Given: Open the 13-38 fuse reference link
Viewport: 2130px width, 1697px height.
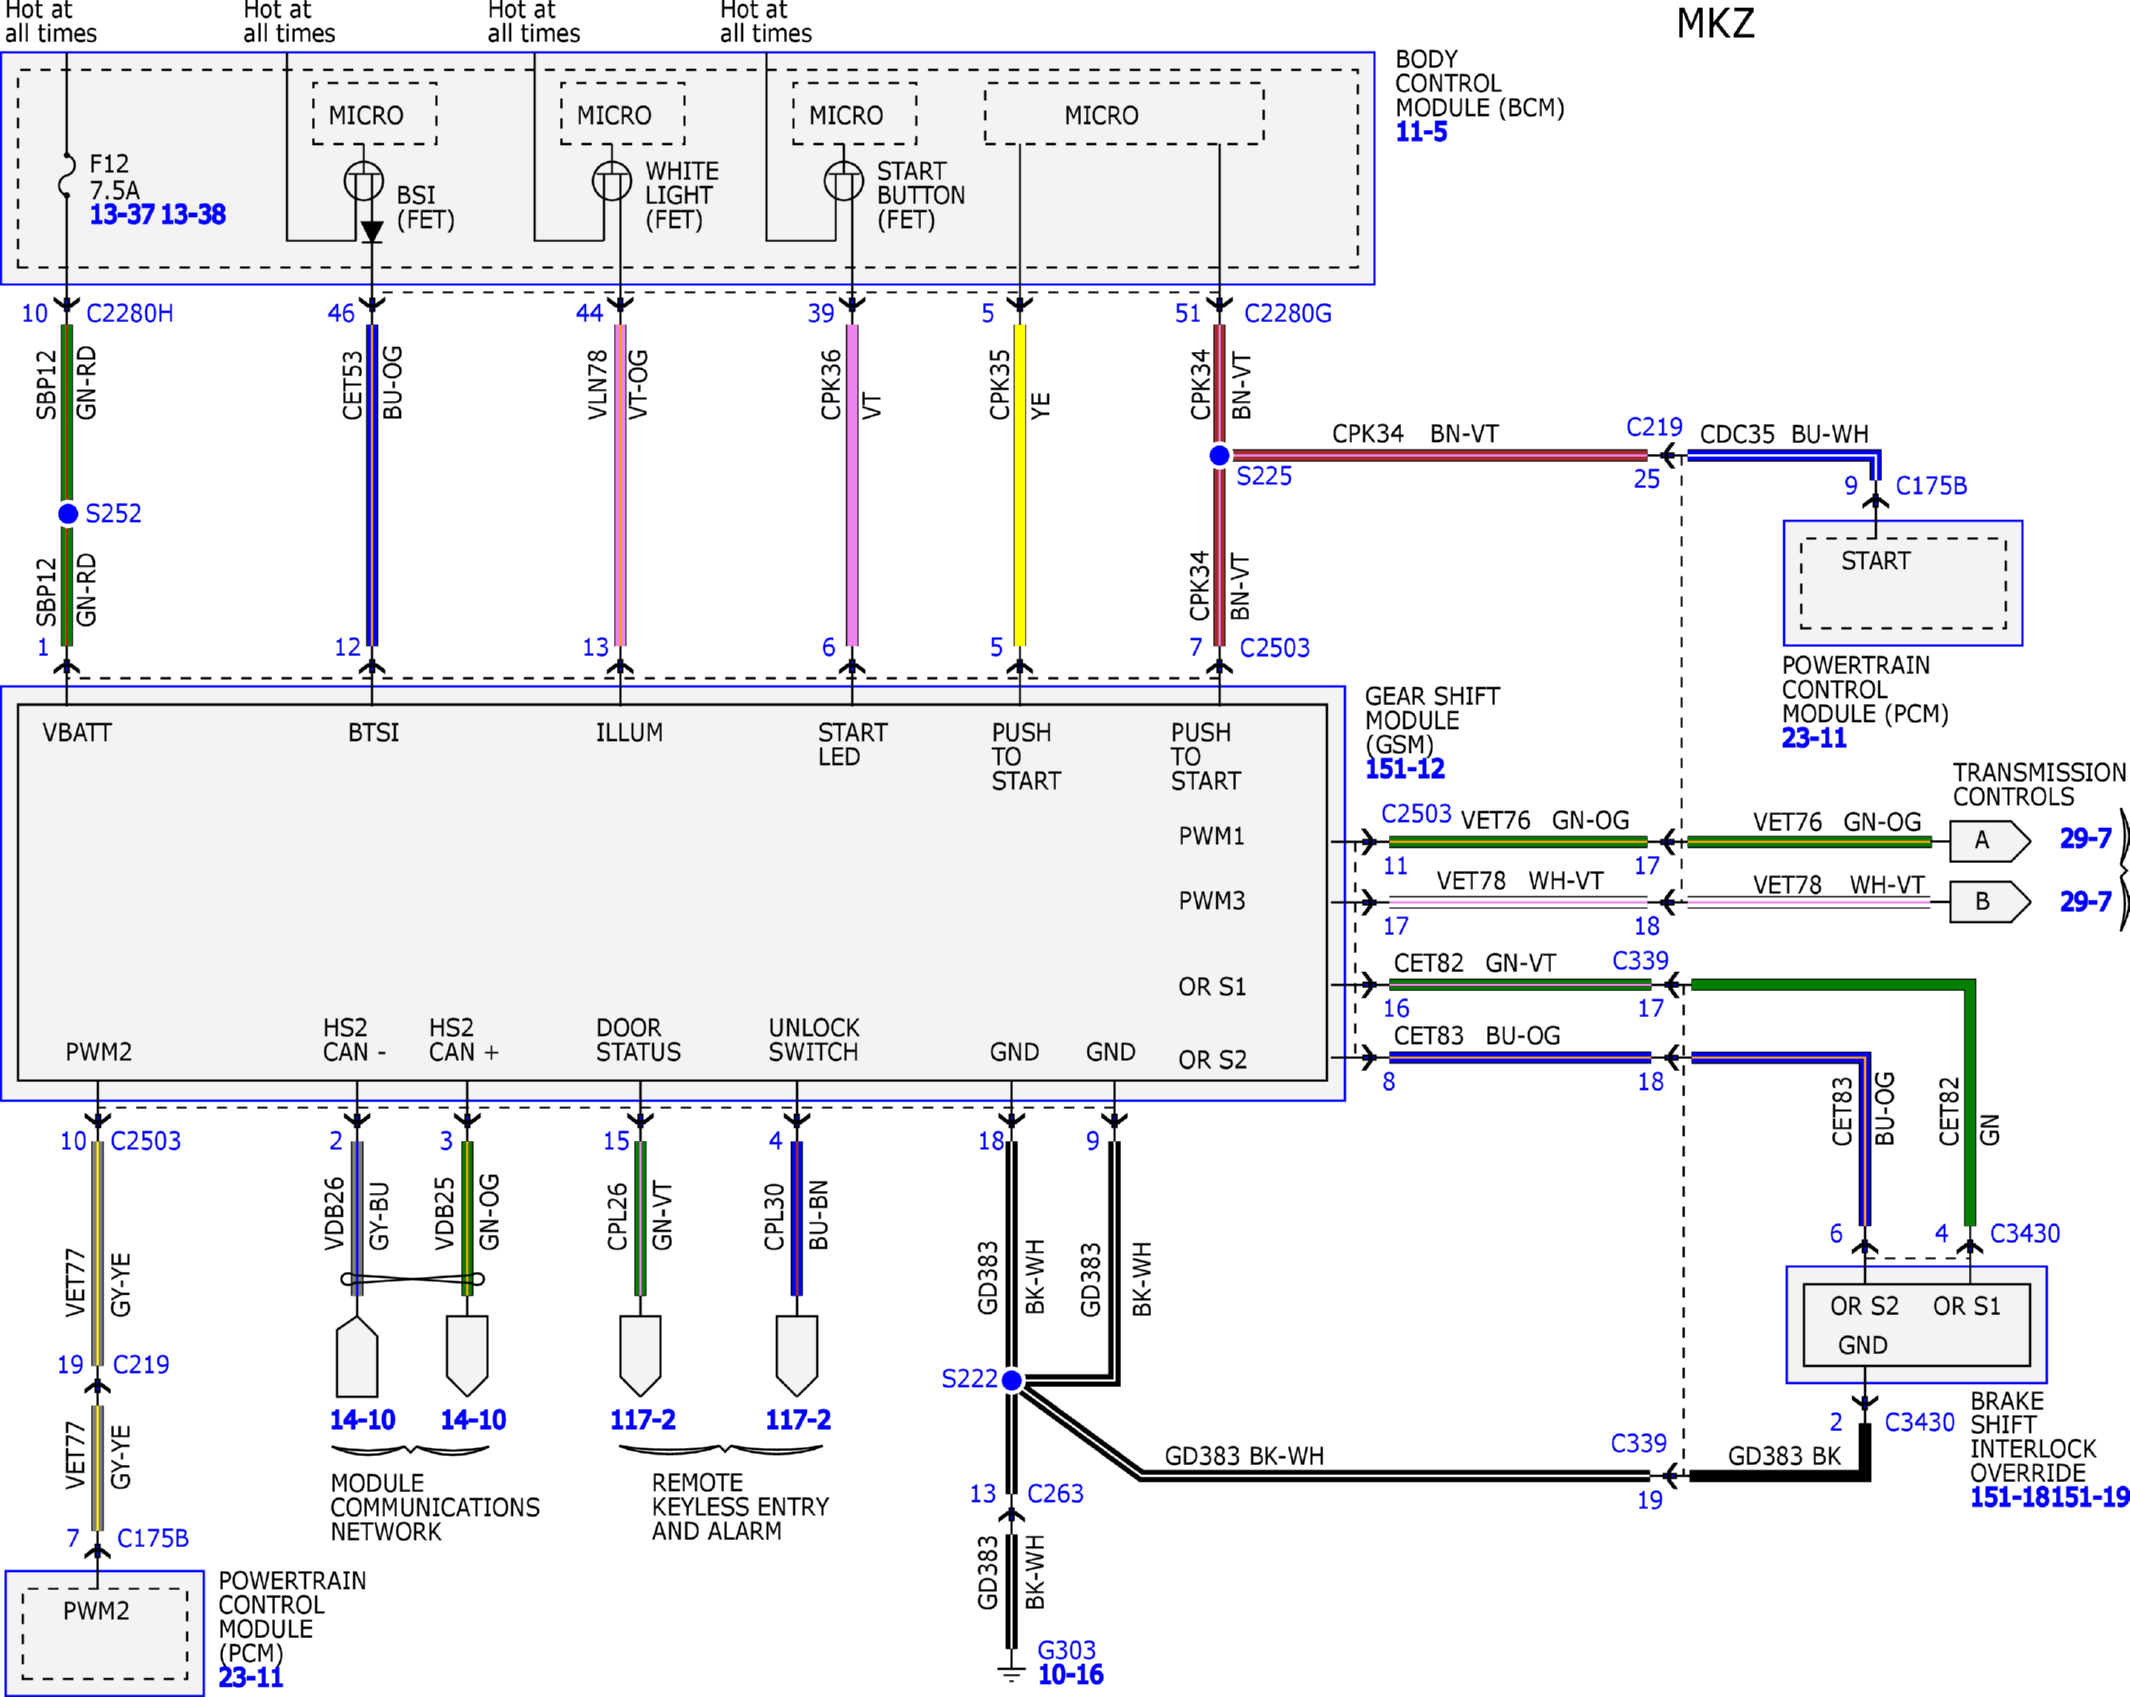Looking at the screenshot, I should [x=193, y=214].
